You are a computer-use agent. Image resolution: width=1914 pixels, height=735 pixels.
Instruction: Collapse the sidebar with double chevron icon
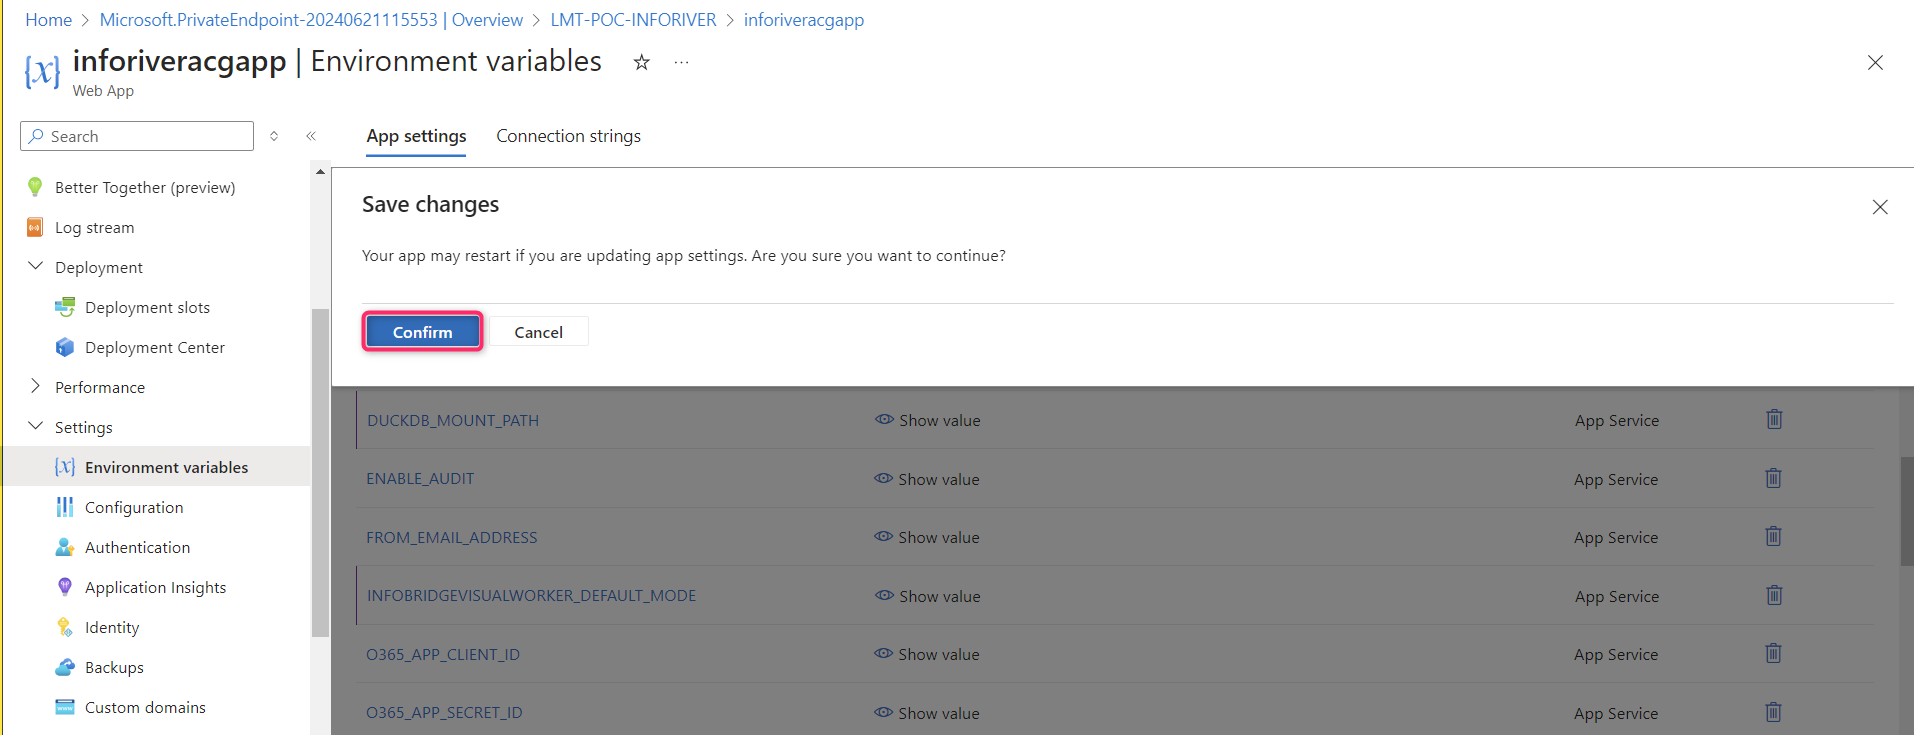tap(311, 136)
